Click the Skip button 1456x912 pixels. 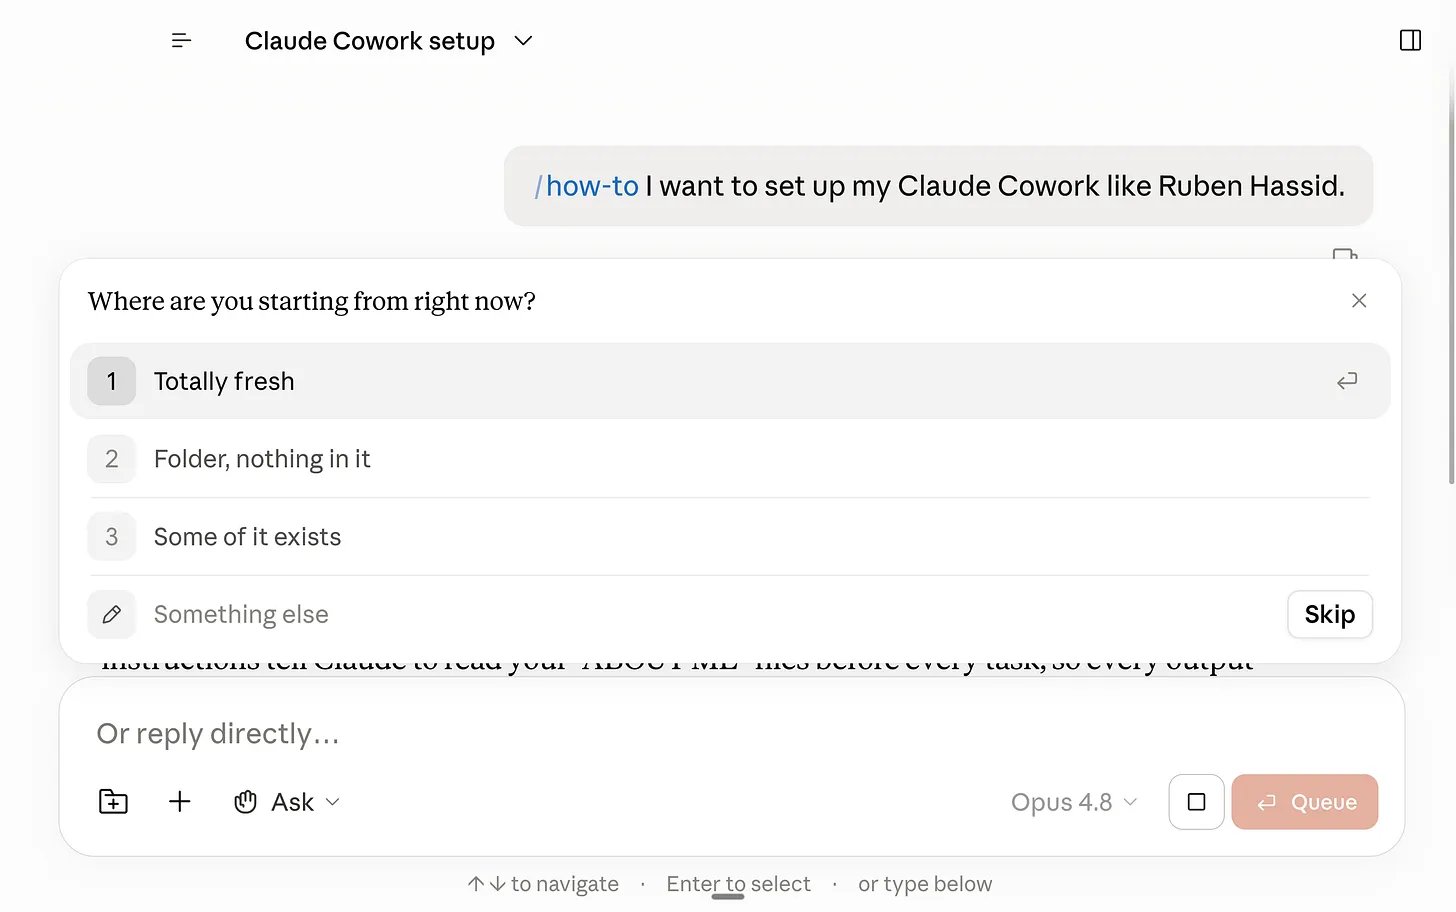tap(1329, 615)
